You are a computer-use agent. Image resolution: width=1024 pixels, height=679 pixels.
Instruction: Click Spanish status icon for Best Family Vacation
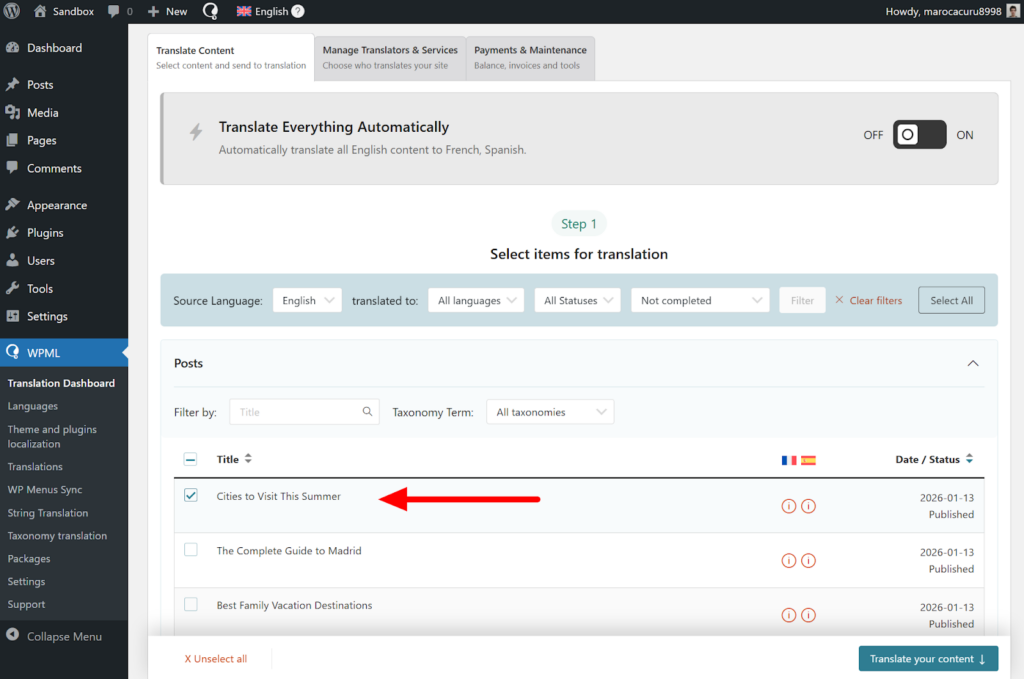(808, 615)
